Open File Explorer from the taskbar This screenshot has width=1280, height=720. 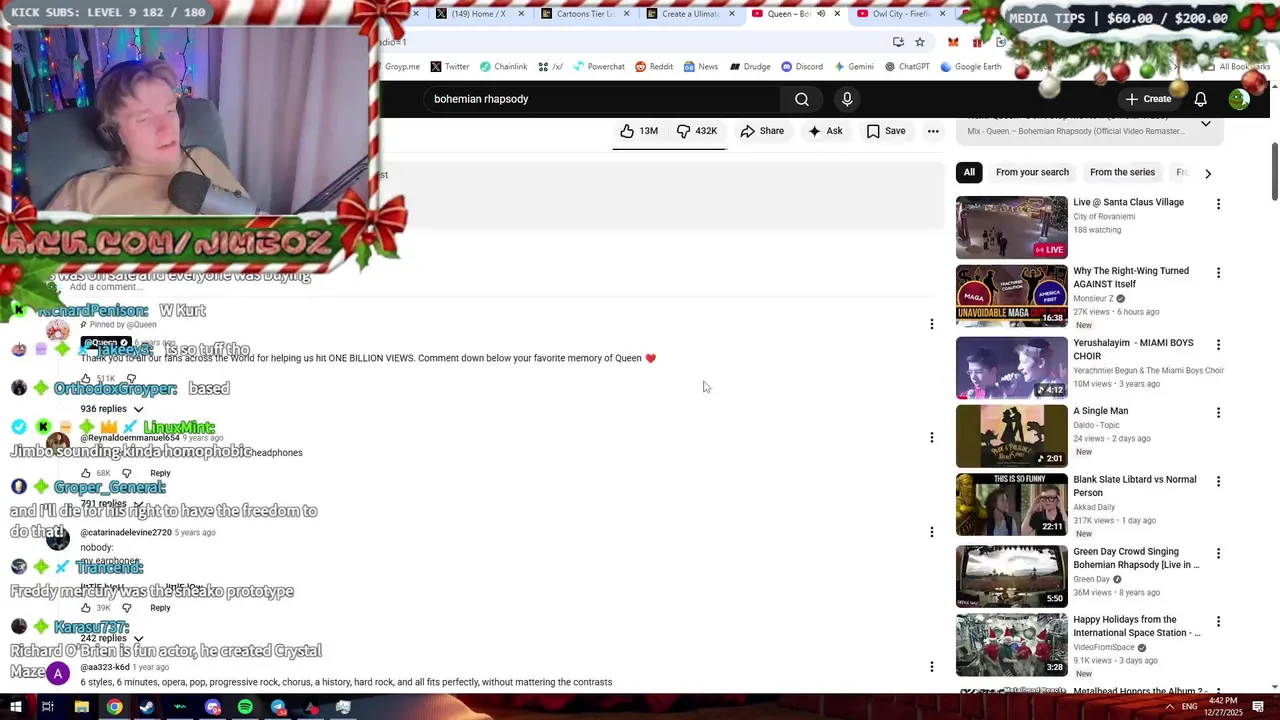[x=82, y=707]
